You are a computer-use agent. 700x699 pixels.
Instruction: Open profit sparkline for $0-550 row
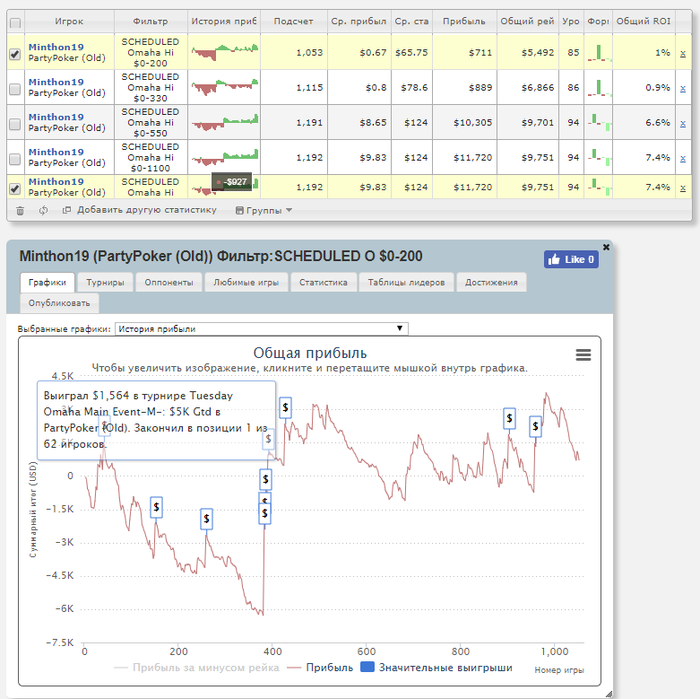(x=225, y=122)
